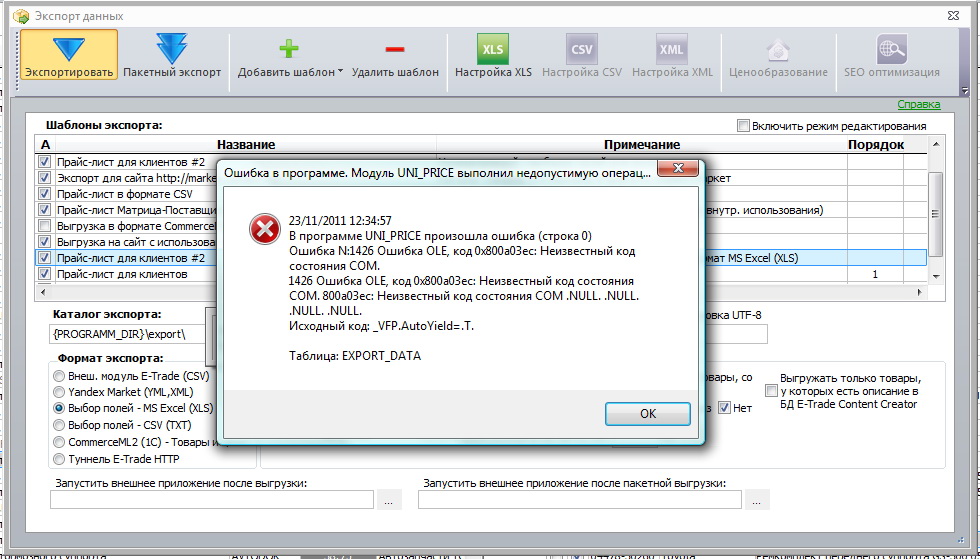The image size is (980, 559).
Task: Sort templates by Название column
Action: (246, 144)
